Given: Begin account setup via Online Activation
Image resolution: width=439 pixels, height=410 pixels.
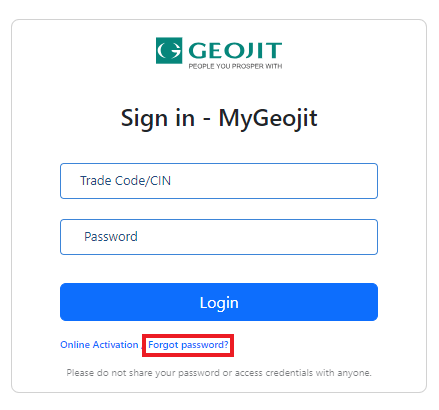Looking at the screenshot, I should (x=99, y=345).
